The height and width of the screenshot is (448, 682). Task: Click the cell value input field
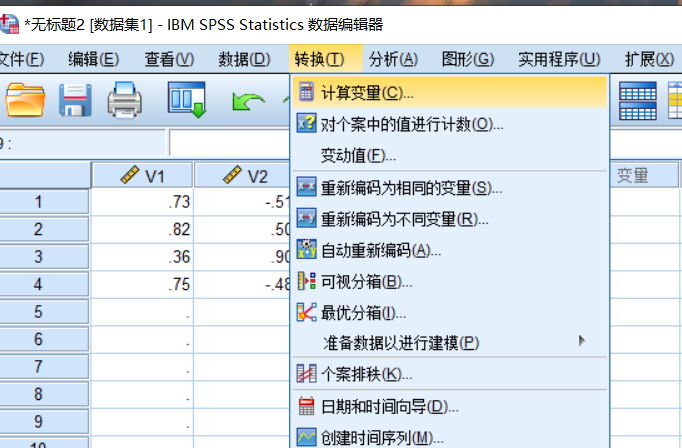(229, 142)
